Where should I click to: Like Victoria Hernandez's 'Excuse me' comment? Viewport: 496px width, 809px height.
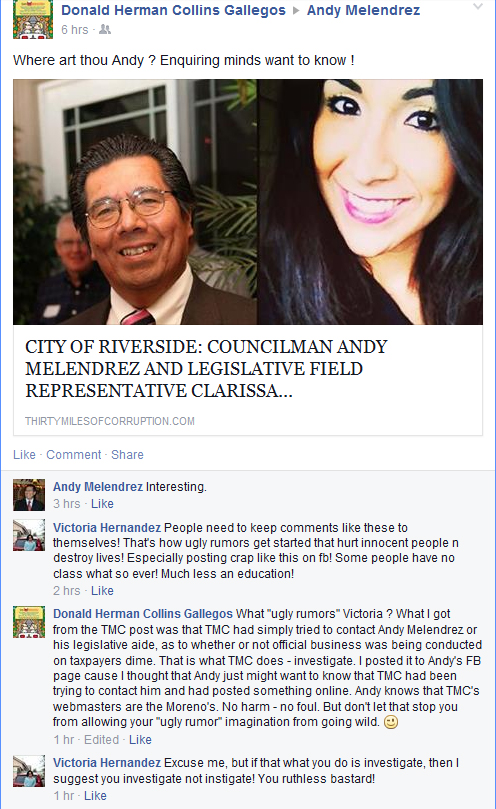[x=95, y=796]
